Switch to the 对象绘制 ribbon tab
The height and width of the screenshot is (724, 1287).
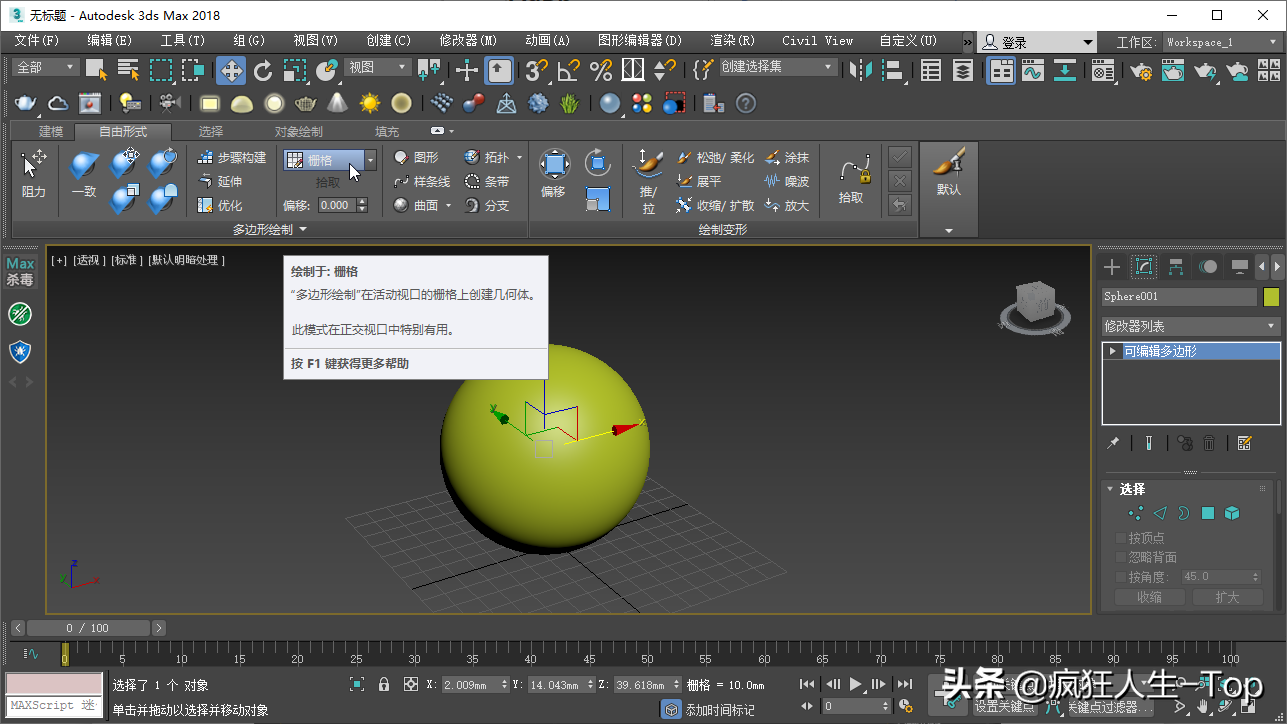point(299,132)
